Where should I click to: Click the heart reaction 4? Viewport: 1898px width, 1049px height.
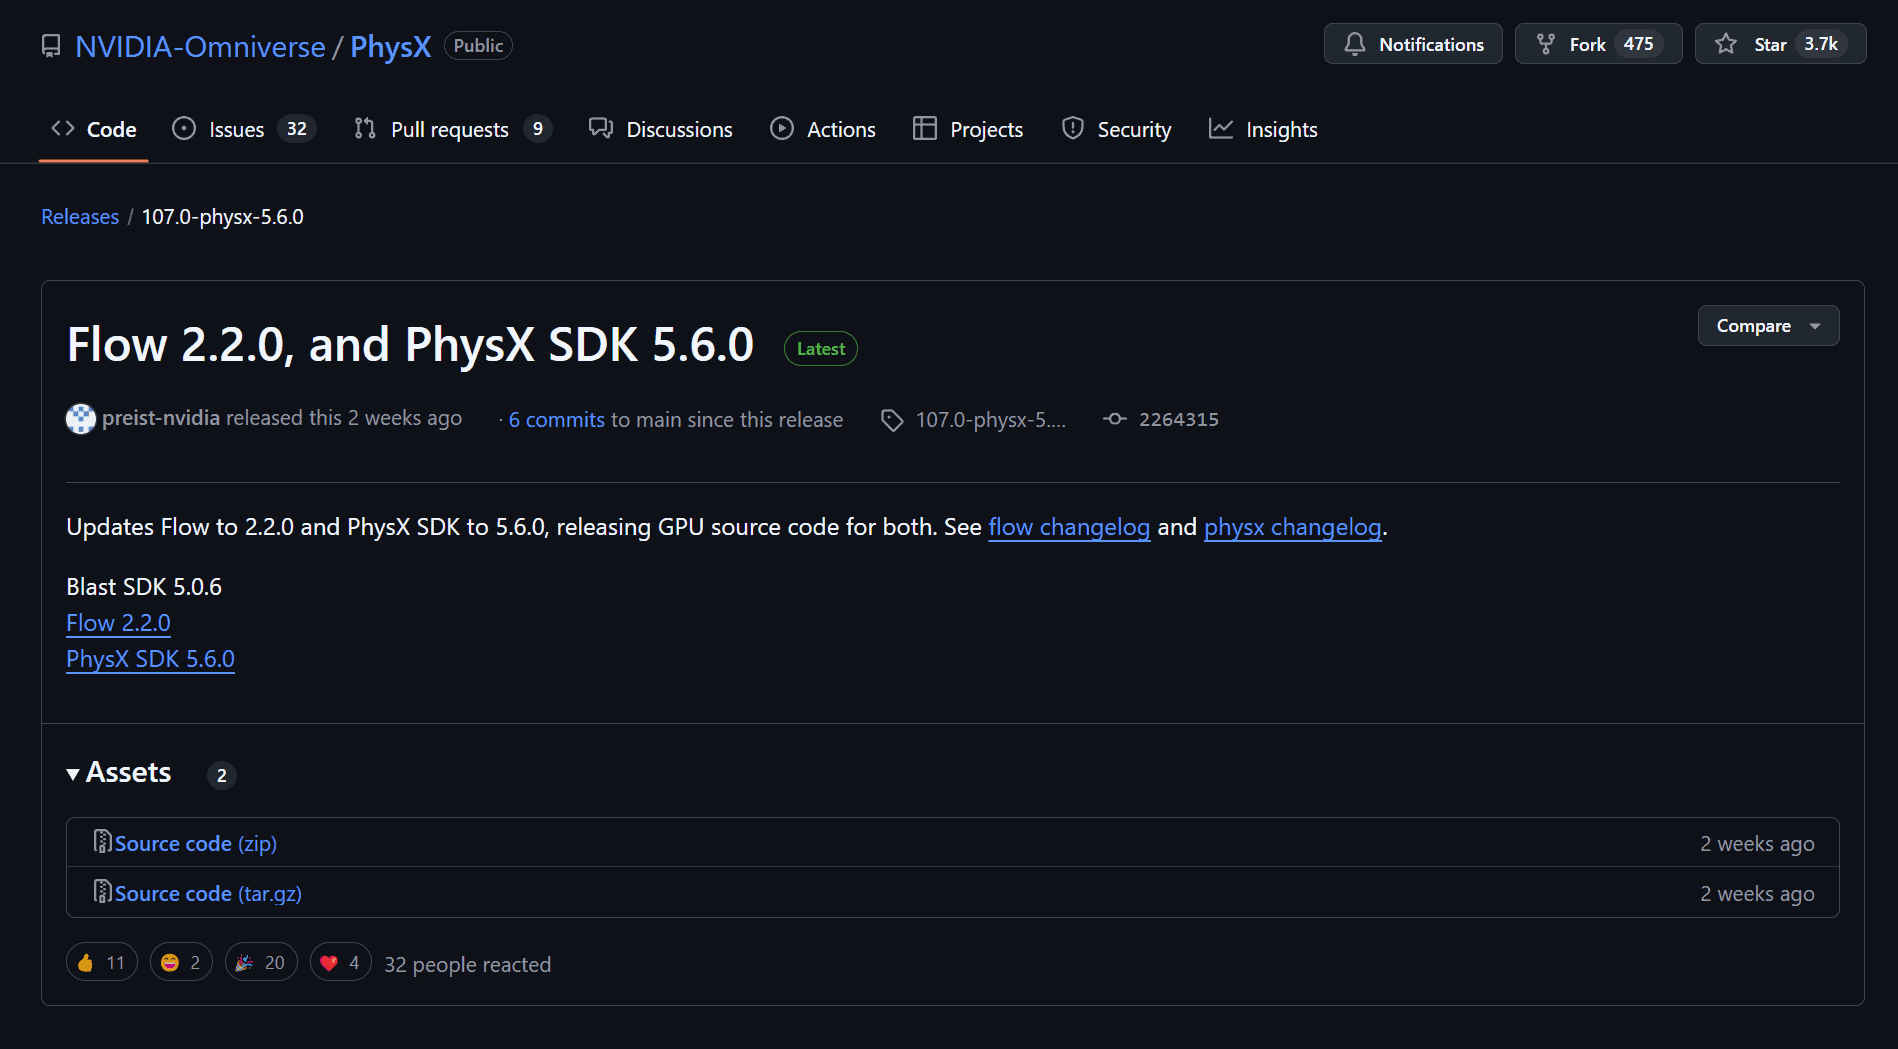[x=340, y=962]
